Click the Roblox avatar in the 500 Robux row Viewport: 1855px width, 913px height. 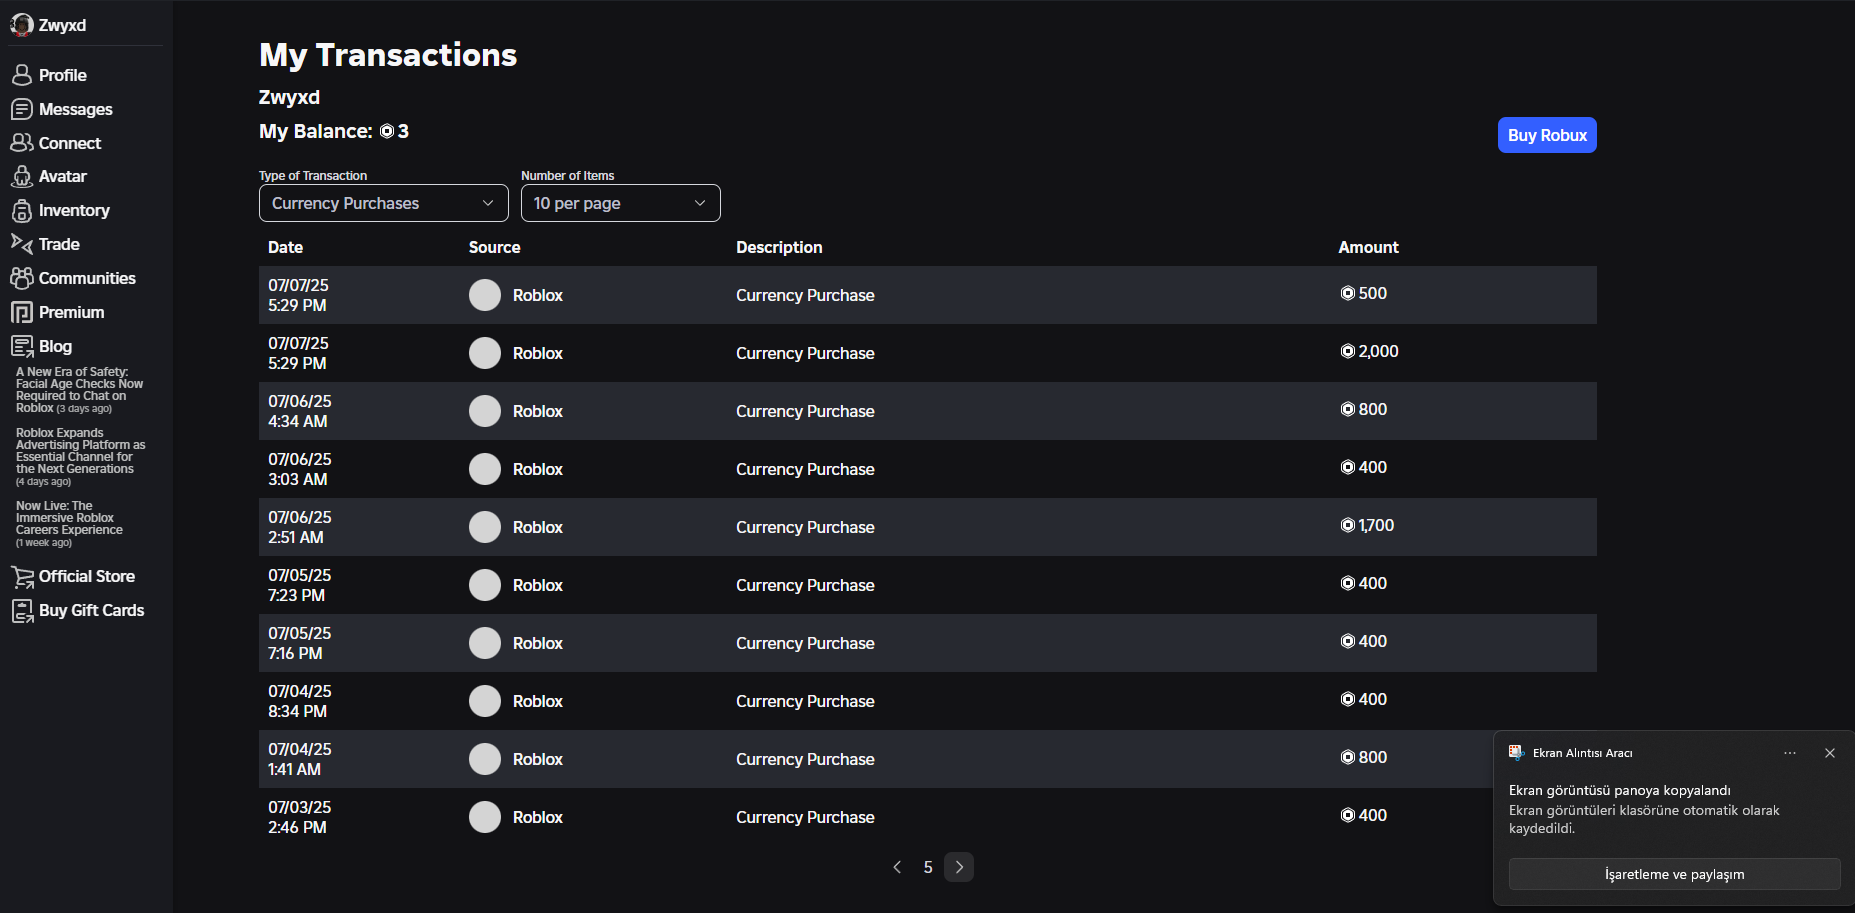point(485,295)
